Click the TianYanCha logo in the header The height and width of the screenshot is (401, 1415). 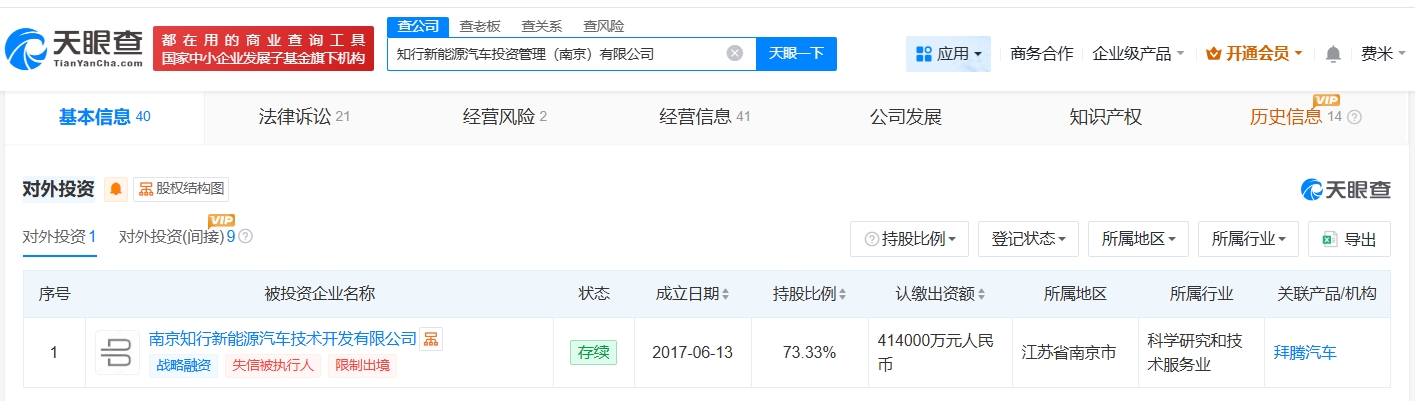[75, 47]
